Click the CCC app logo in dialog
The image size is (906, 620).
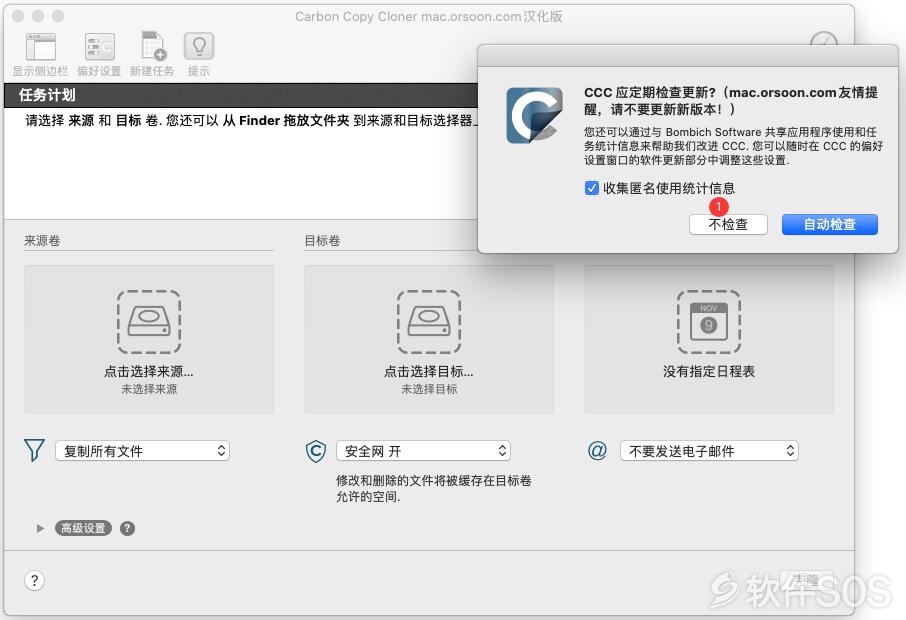click(534, 115)
